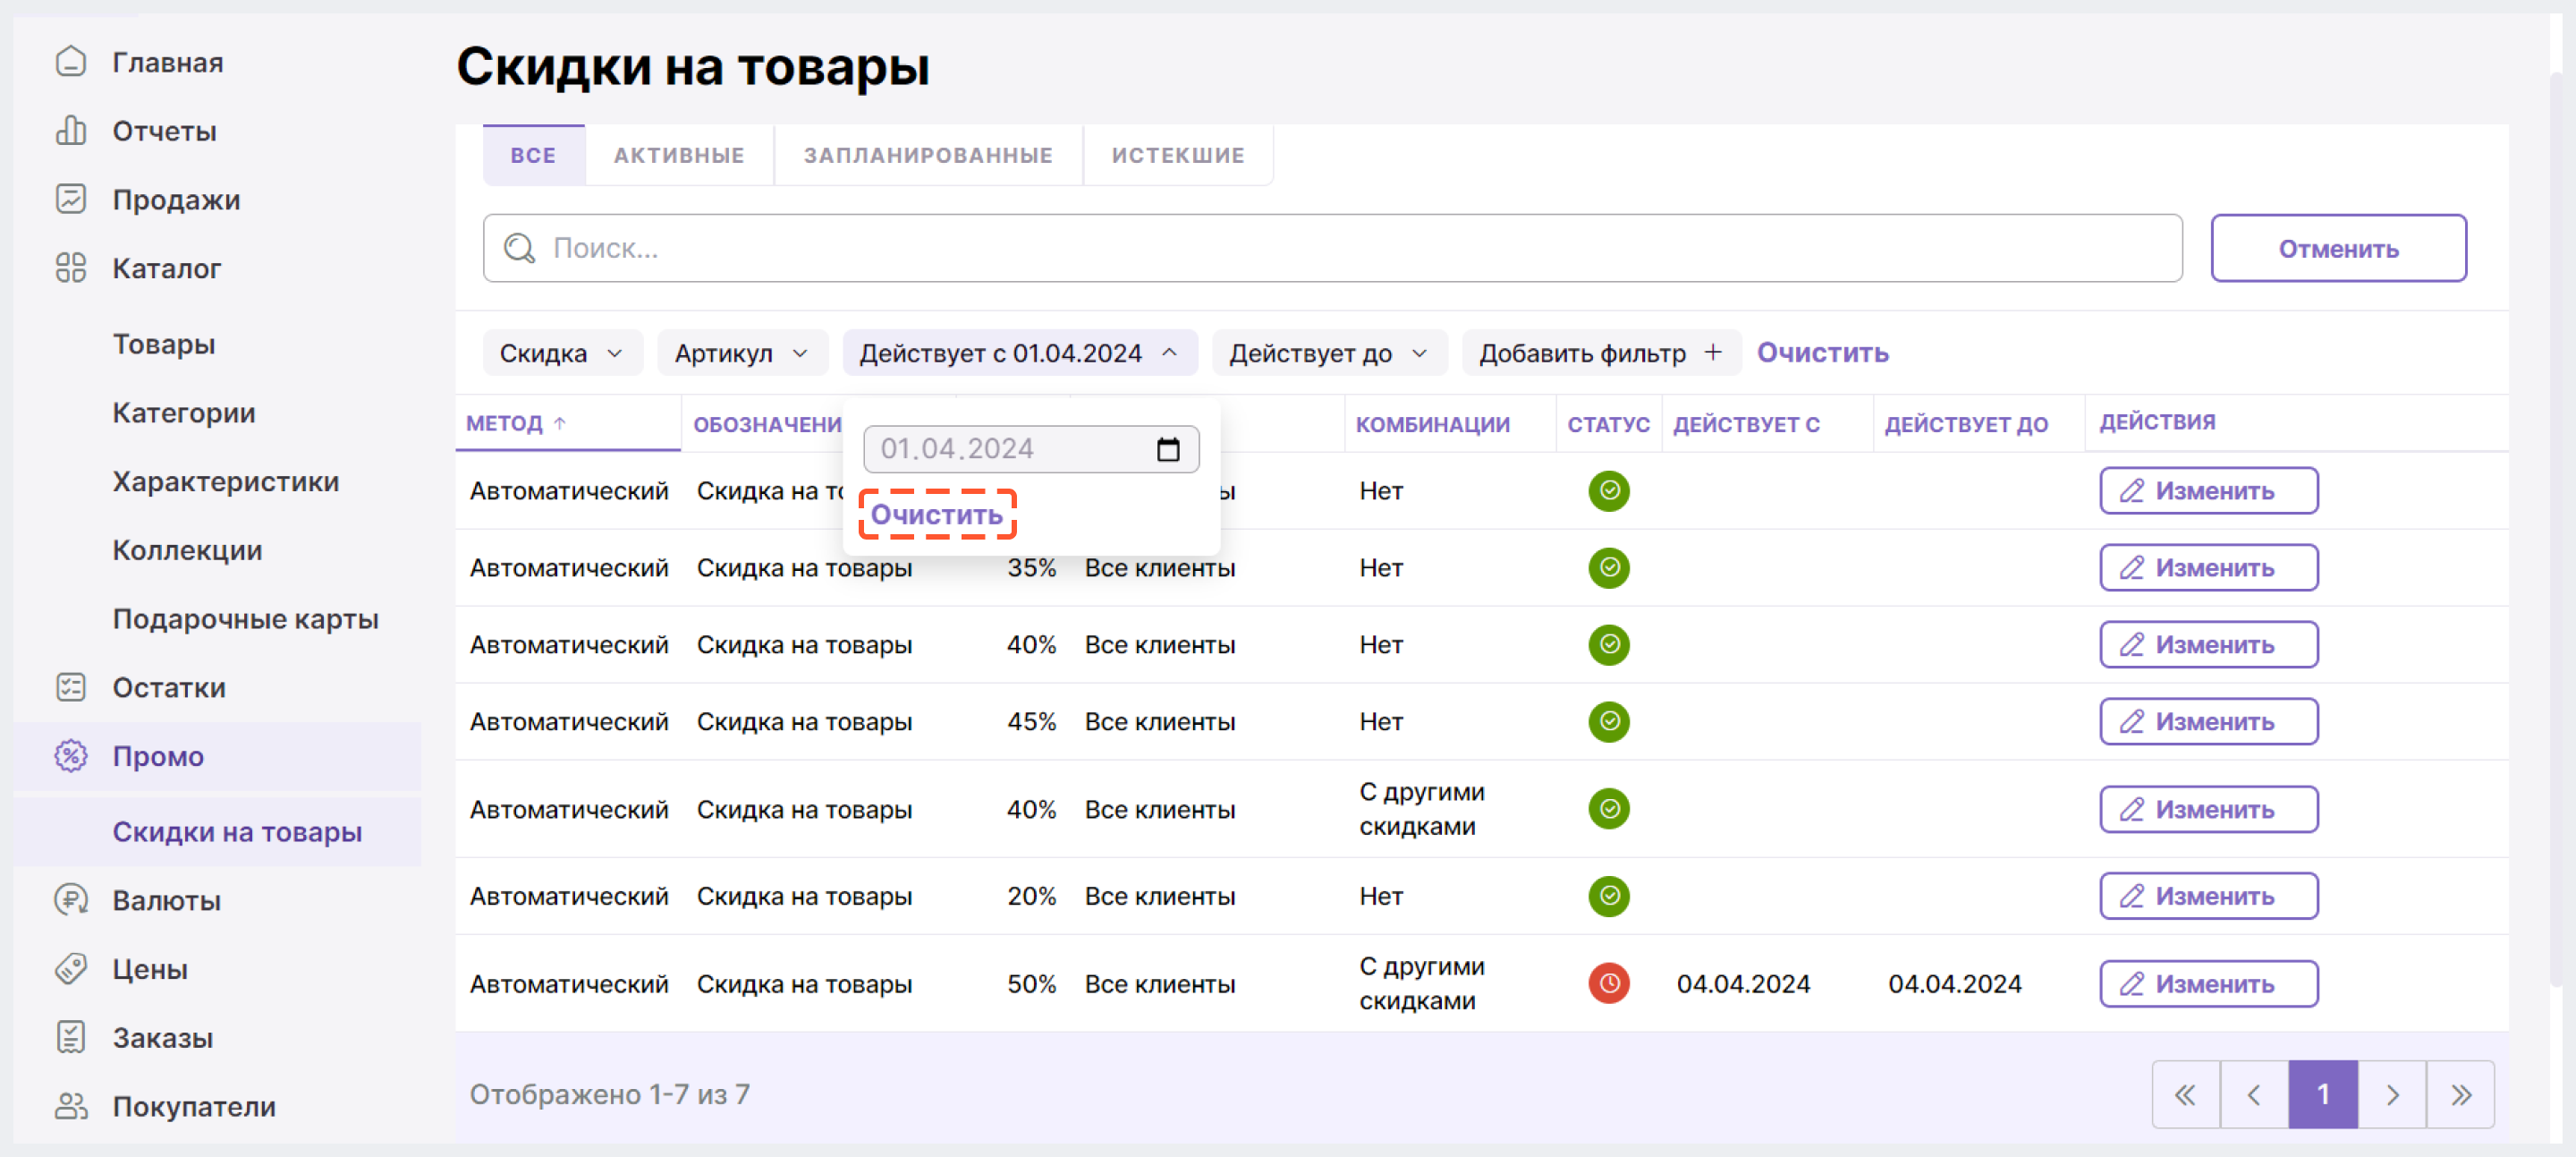Click the 01.04.2024 date input field
Viewport: 2576px width, 1157px height.
click(x=1031, y=449)
